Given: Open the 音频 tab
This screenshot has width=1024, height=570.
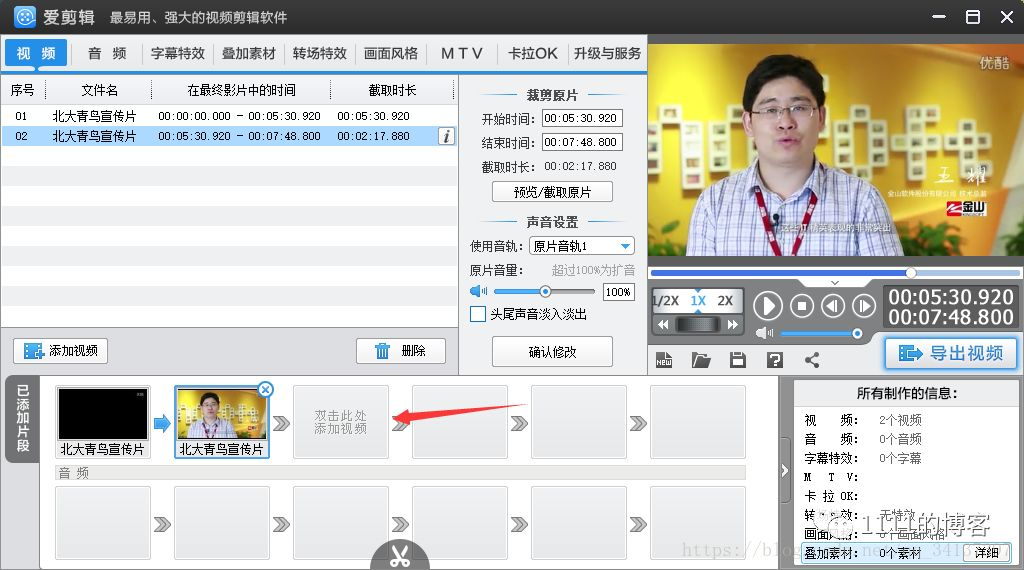Looking at the screenshot, I should click(107, 53).
